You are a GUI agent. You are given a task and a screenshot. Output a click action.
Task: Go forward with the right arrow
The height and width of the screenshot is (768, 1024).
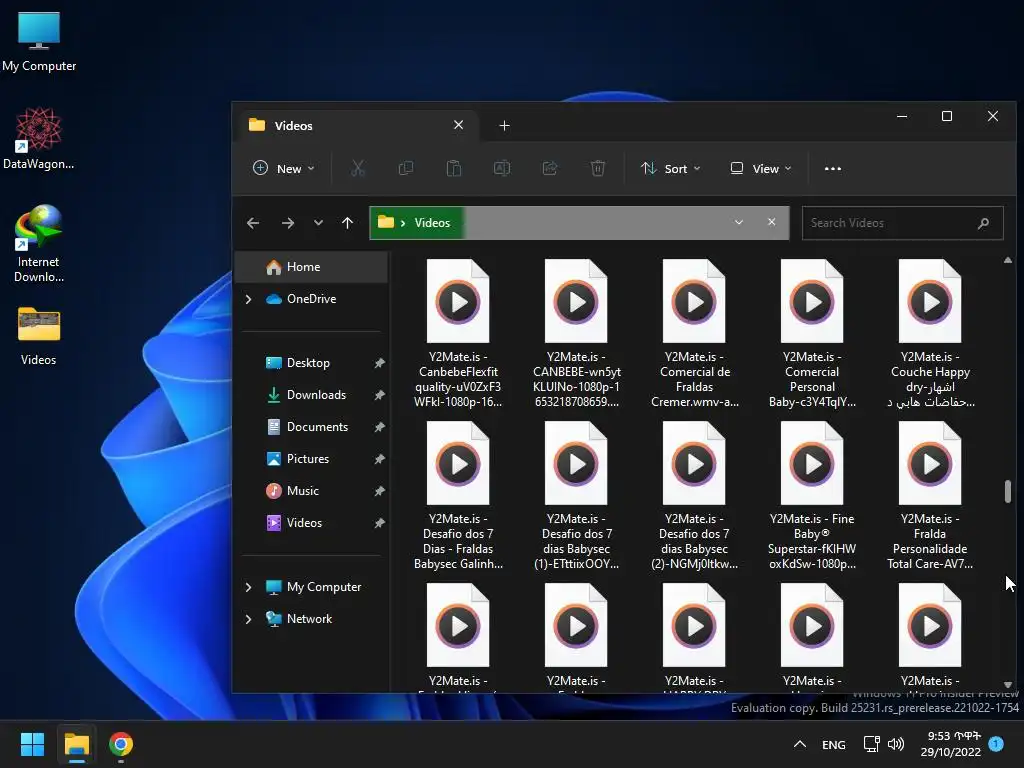[287, 223]
